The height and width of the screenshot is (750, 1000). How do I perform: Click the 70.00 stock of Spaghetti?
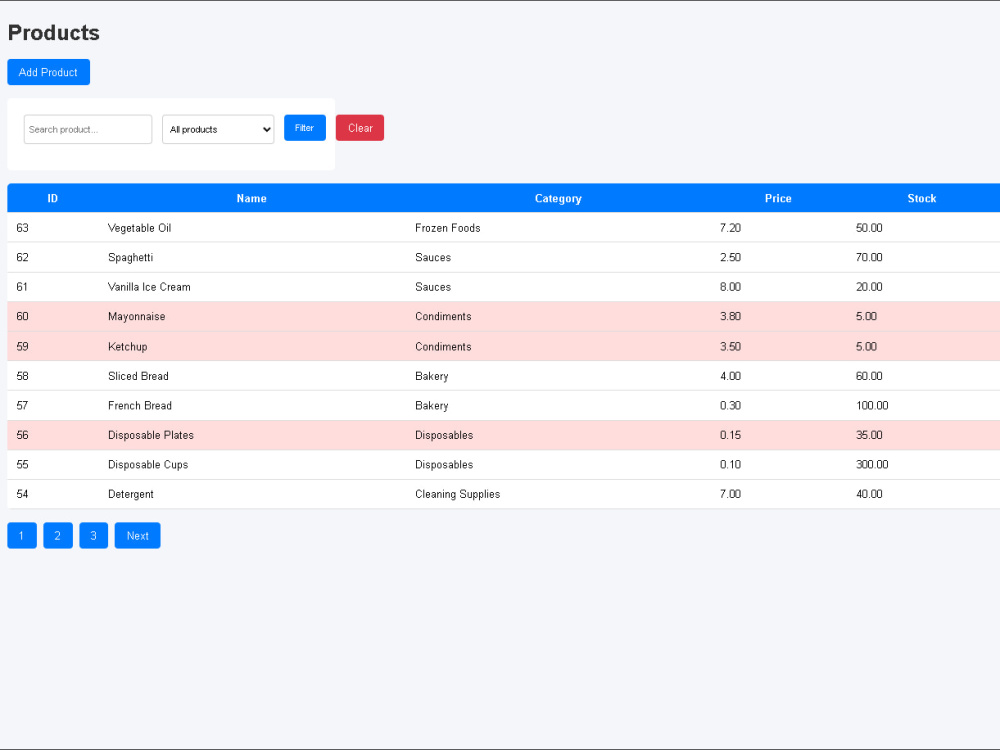[869, 257]
